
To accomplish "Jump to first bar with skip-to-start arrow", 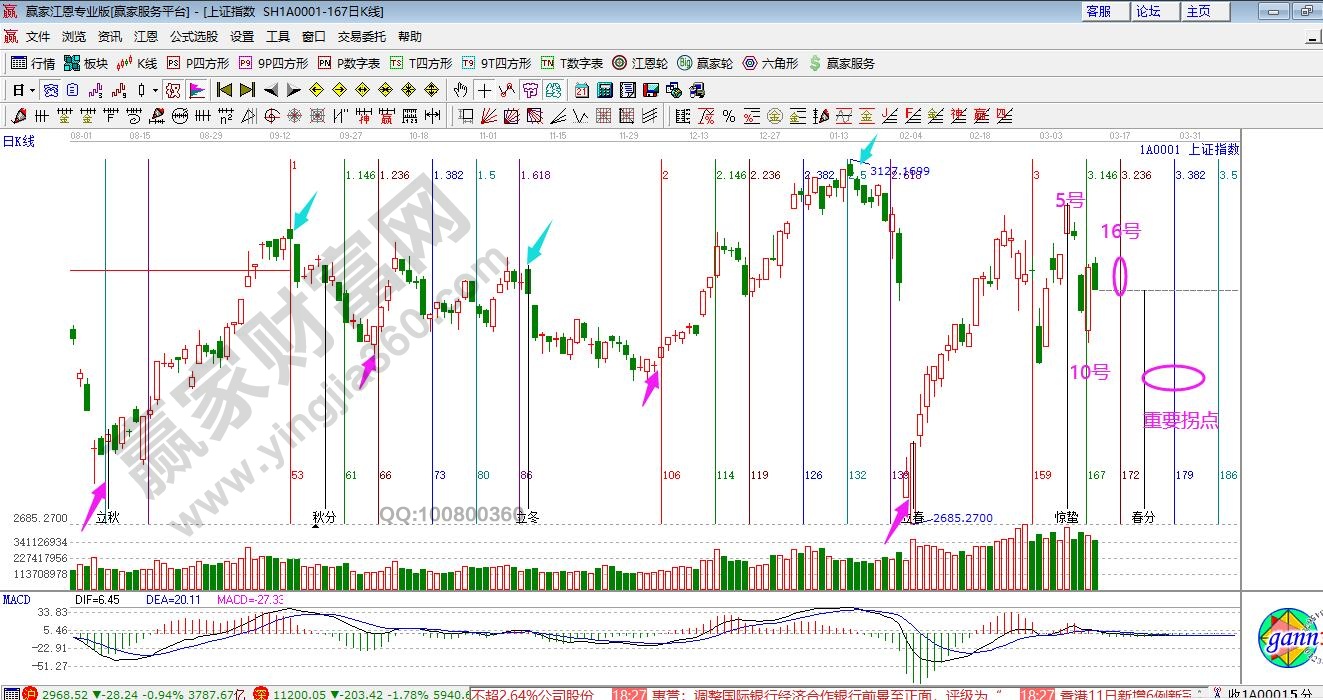I will (x=225, y=90).
